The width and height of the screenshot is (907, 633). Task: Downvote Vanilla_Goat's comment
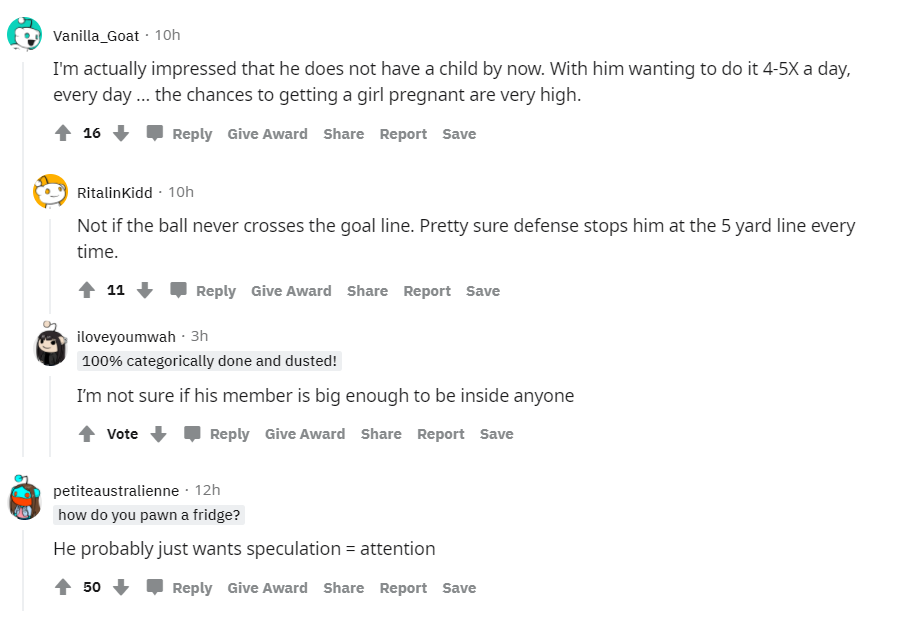tap(121, 133)
